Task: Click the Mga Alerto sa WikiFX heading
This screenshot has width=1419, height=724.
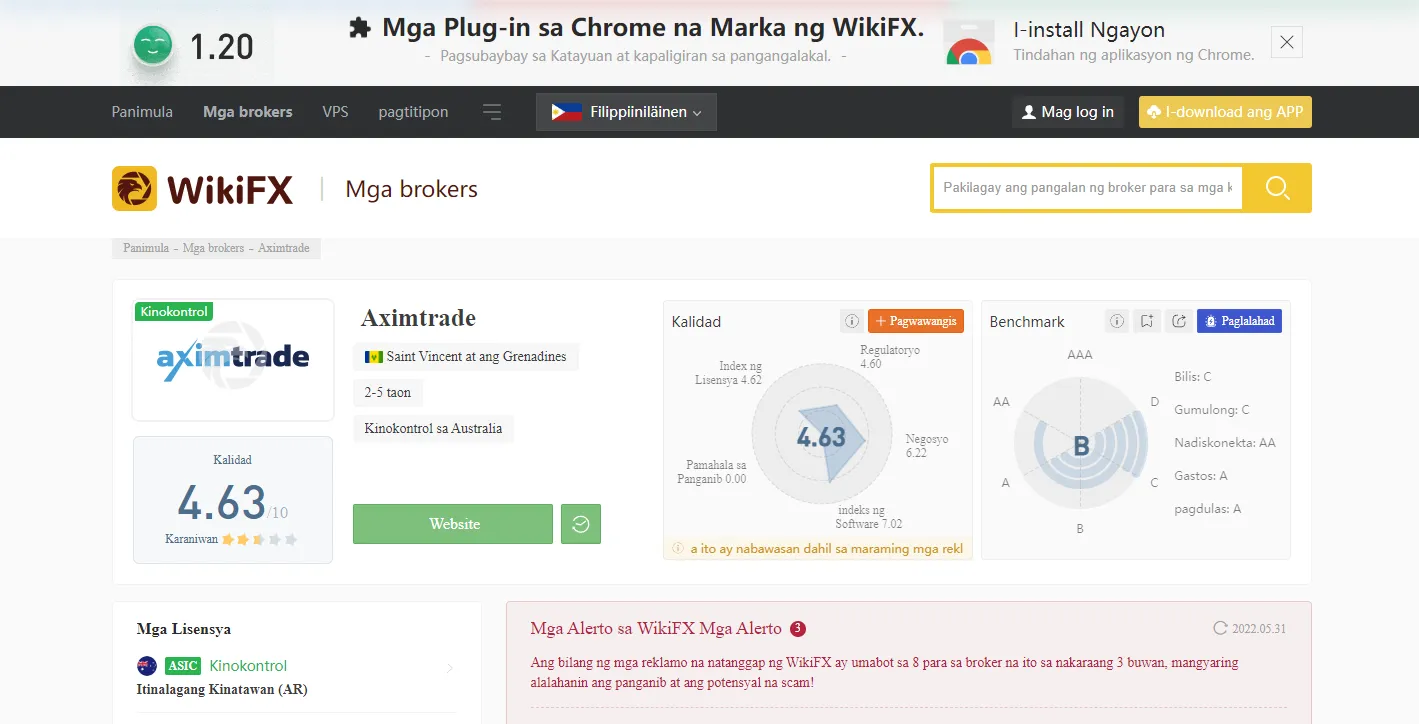Action: 656,629
